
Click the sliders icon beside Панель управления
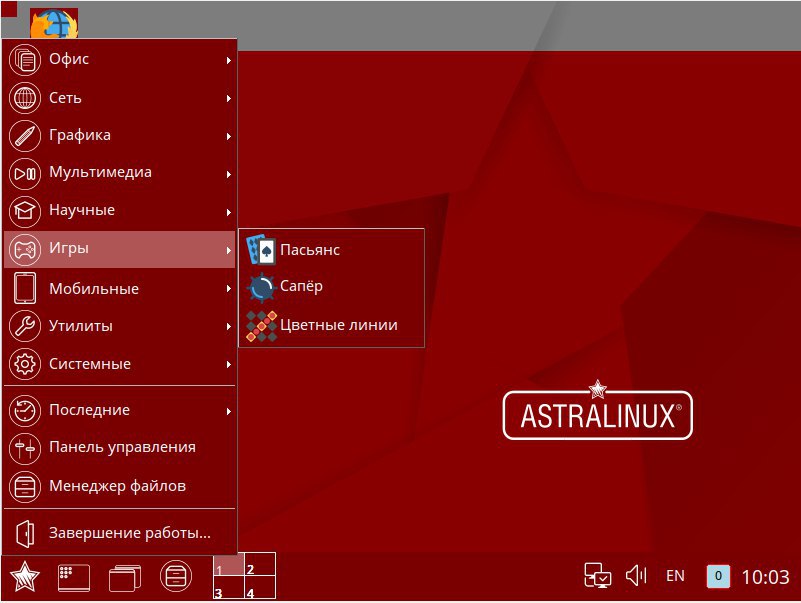25,448
